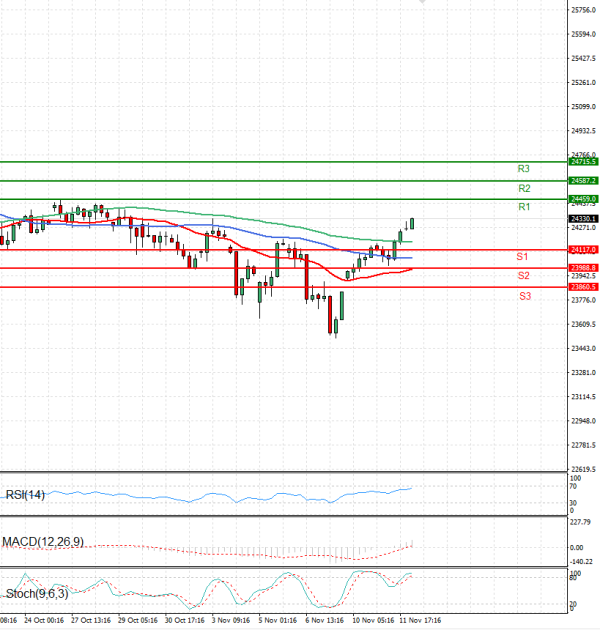Click the R2 resistance label

(523, 188)
